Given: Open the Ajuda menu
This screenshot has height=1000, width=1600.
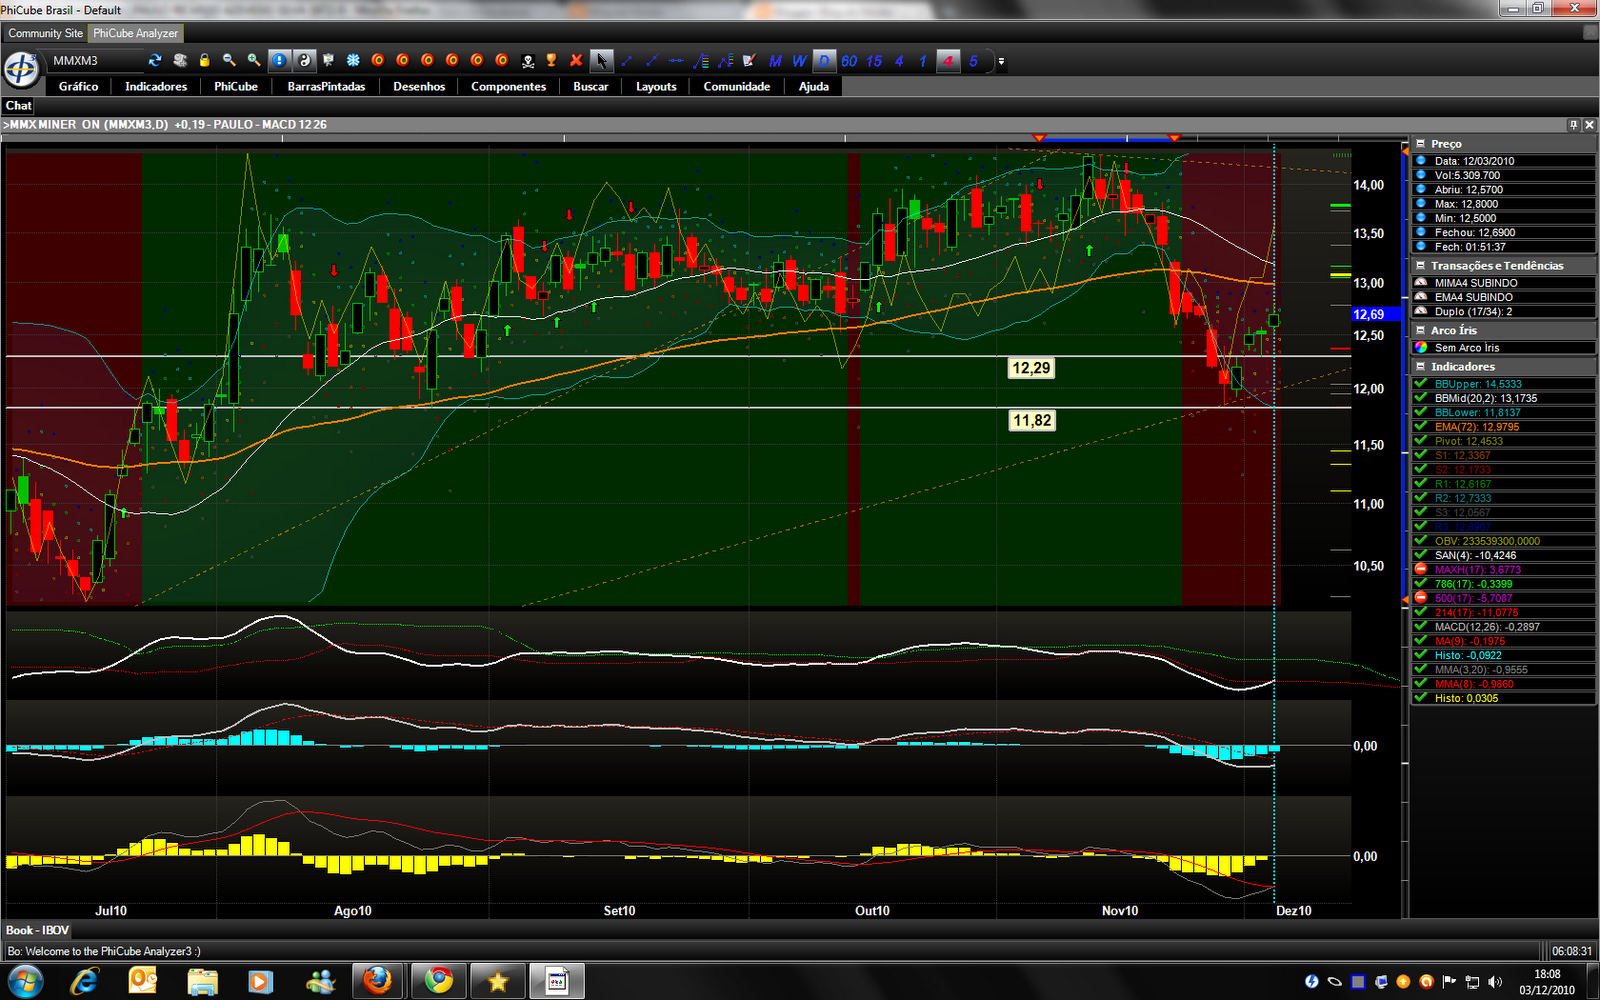Looking at the screenshot, I should (x=814, y=87).
